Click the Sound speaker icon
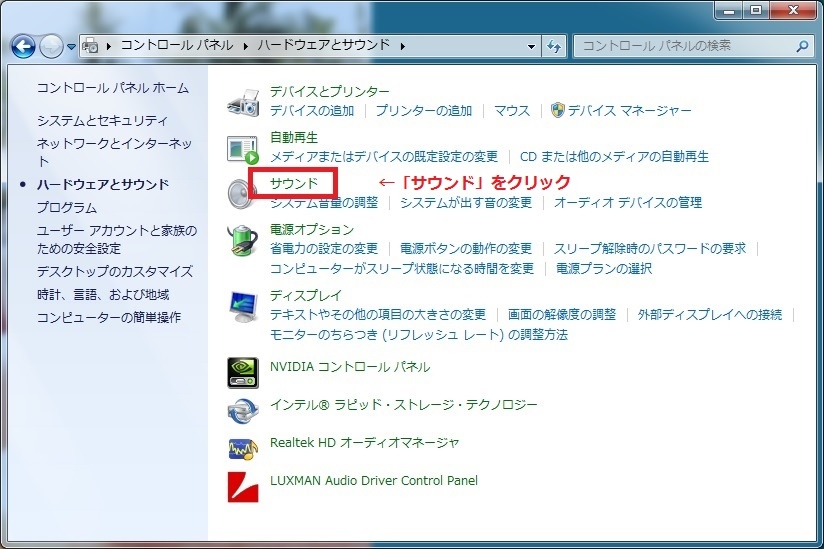 [x=241, y=193]
